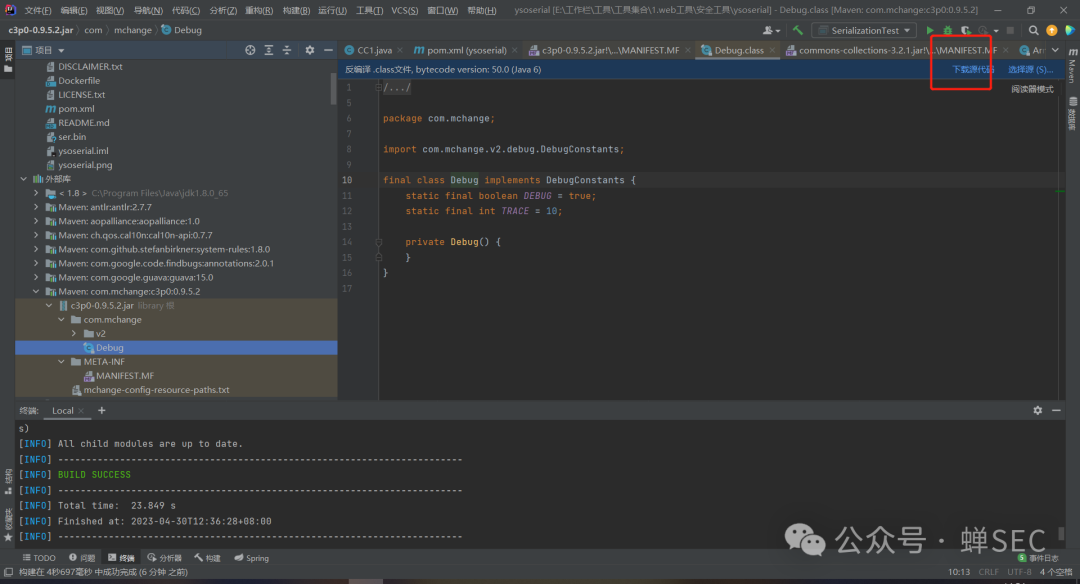1080x584 pixels.
Task: Select MANIFEST.MF in project tree
Action: pos(125,376)
